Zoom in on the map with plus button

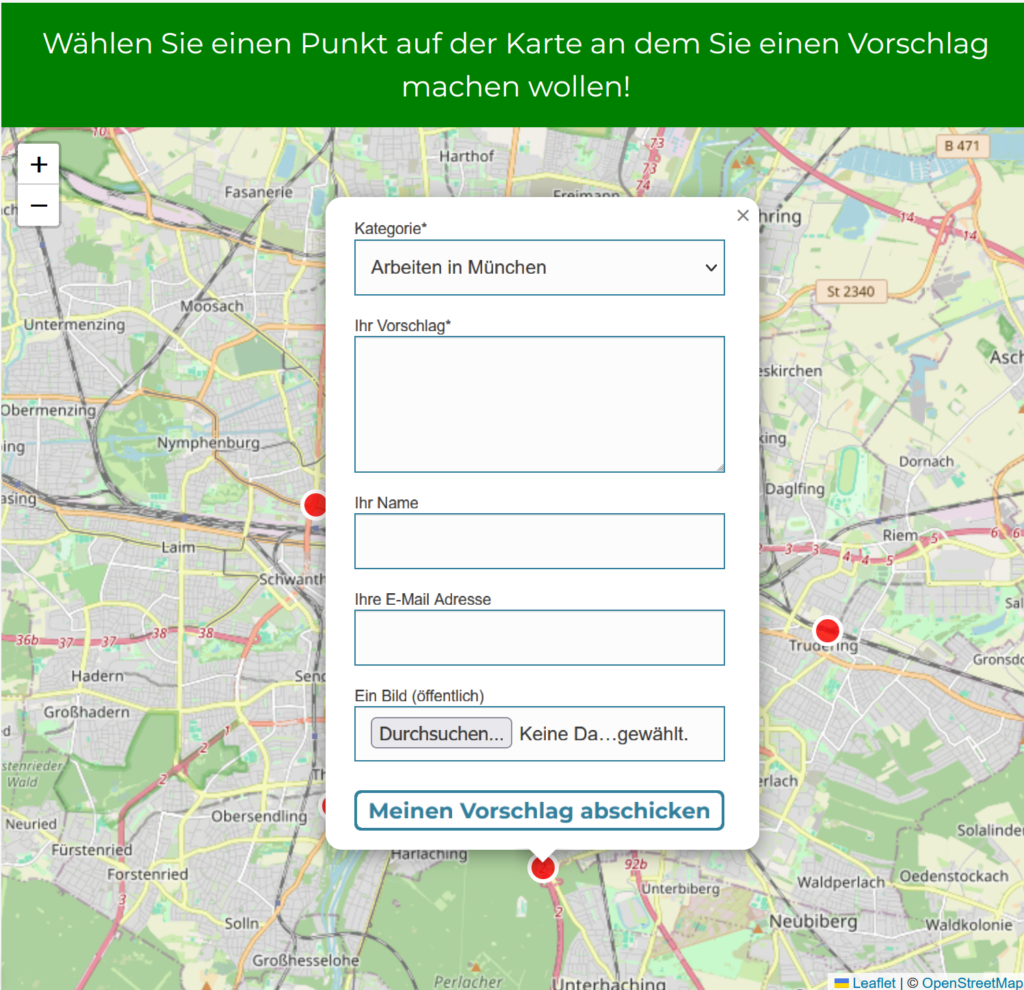(x=39, y=165)
